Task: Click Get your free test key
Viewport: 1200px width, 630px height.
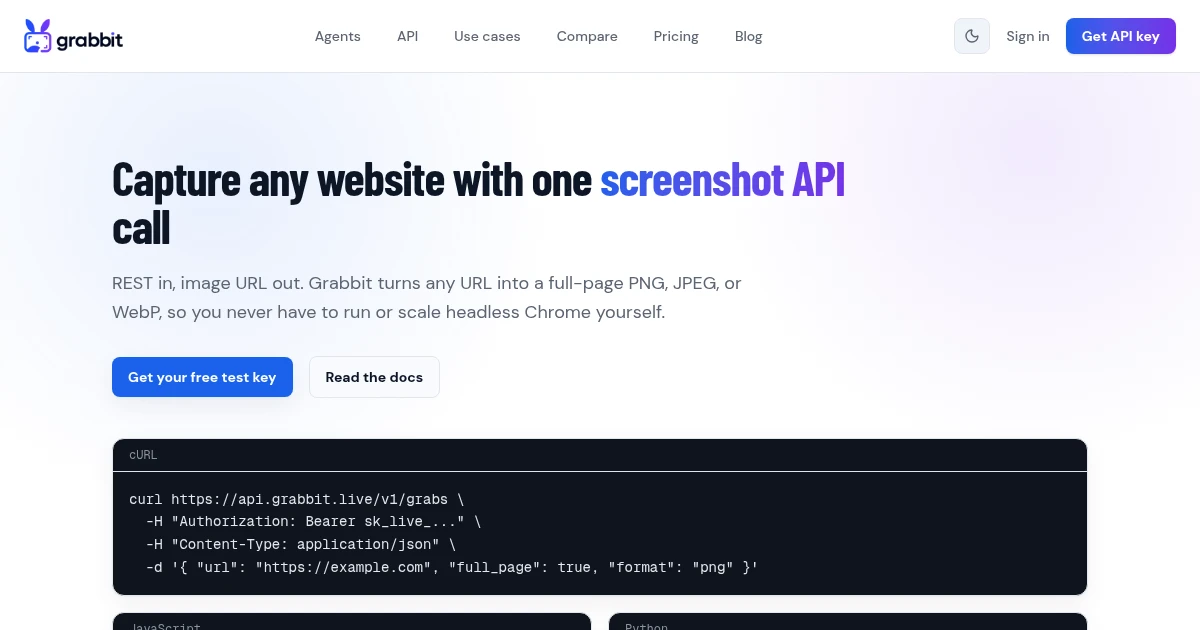Action: click(x=202, y=377)
